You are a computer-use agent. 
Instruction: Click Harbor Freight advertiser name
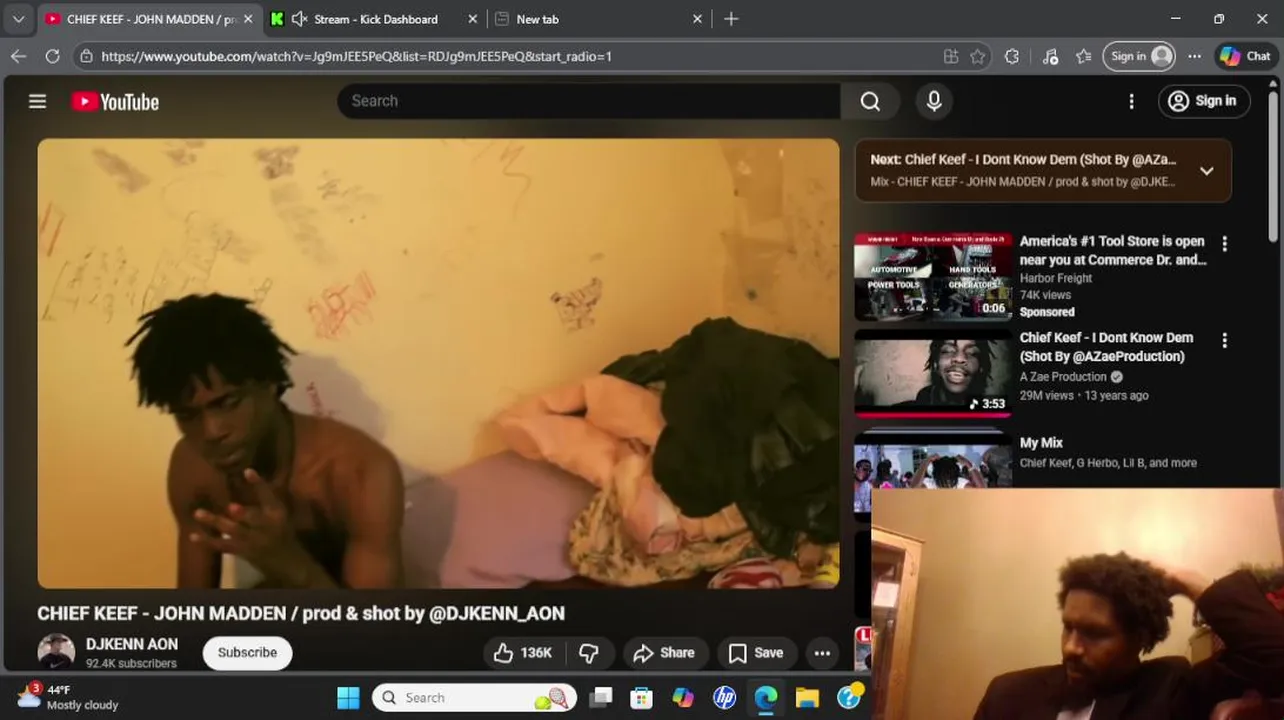pos(1056,279)
